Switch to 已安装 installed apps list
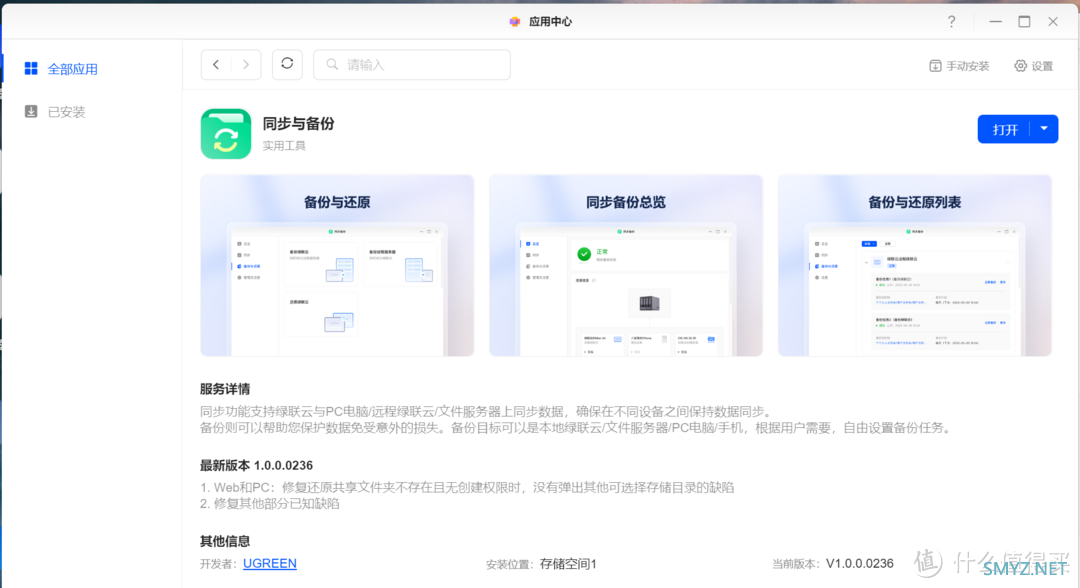The height and width of the screenshot is (588, 1080). click(x=66, y=112)
